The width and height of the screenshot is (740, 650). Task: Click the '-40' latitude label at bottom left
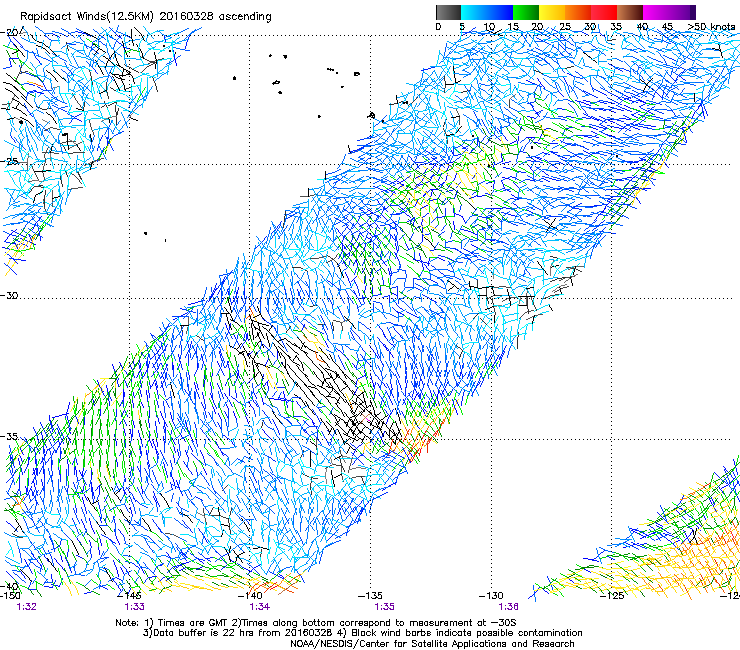click(x=10, y=586)
